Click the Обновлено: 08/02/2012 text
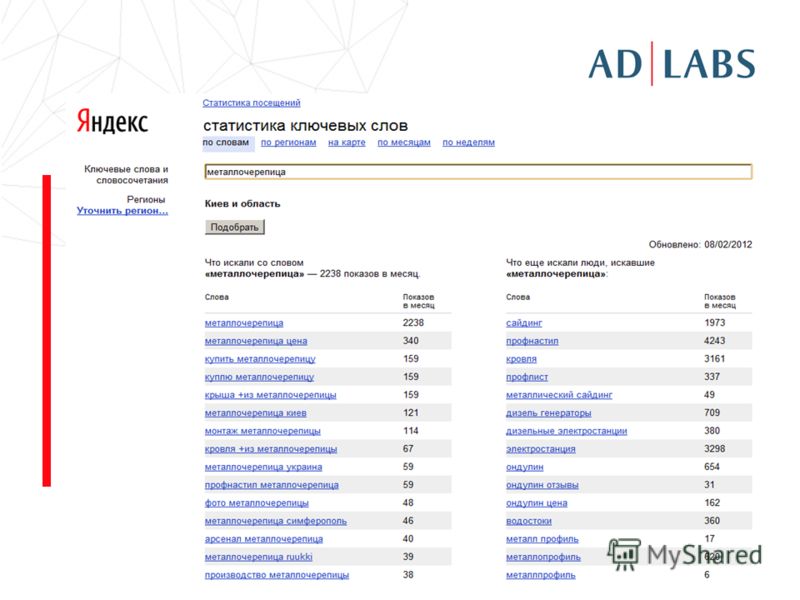Viewport: 800px width, 600px height. [x=700, y=244]
